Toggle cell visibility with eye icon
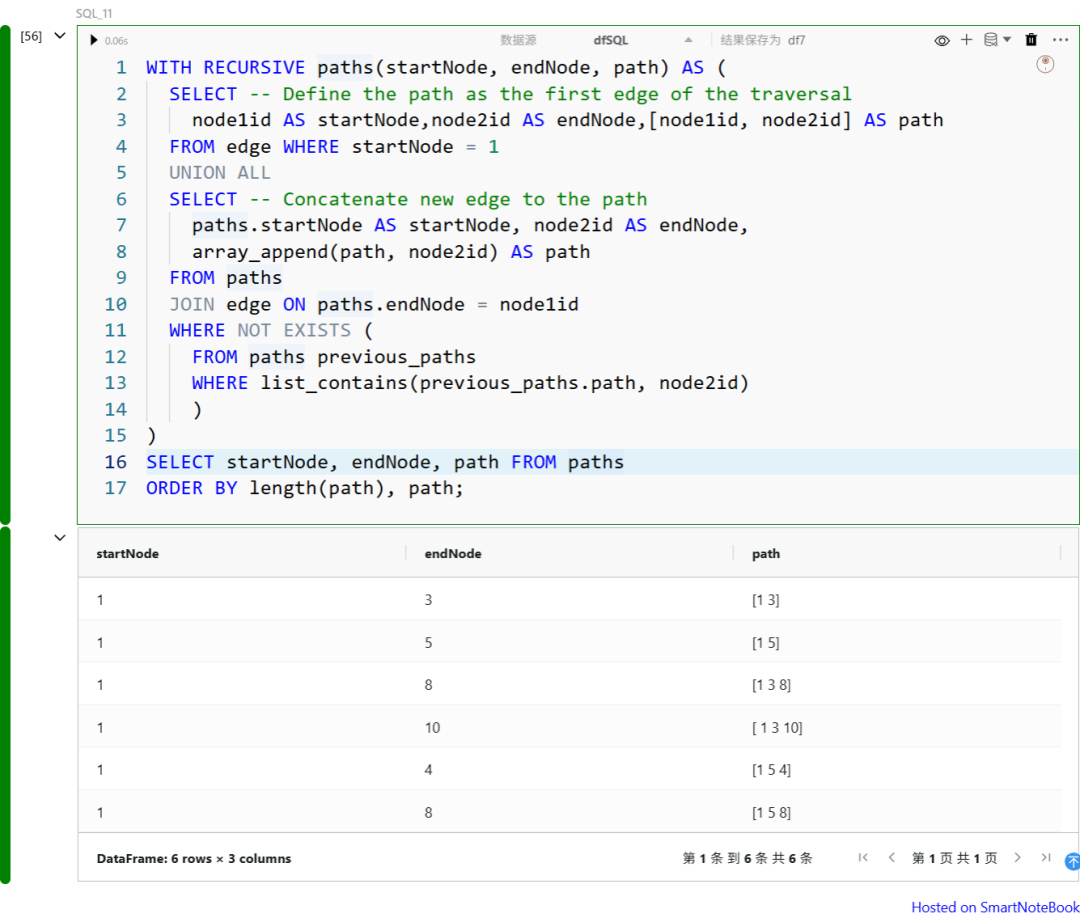This screenshot has width=1080, height=918. 941,40
